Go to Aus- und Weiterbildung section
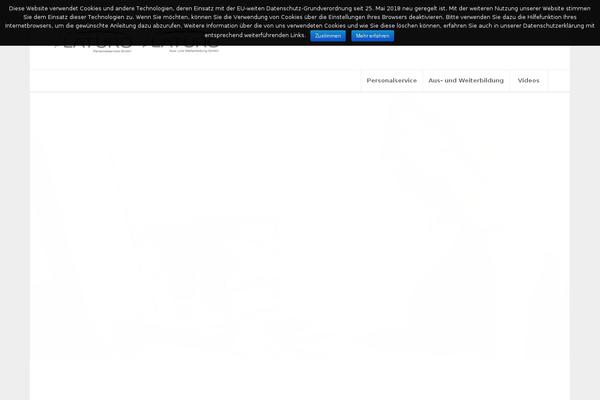The image size is (600, 400). pyautogui.click(x=466, y=80)
